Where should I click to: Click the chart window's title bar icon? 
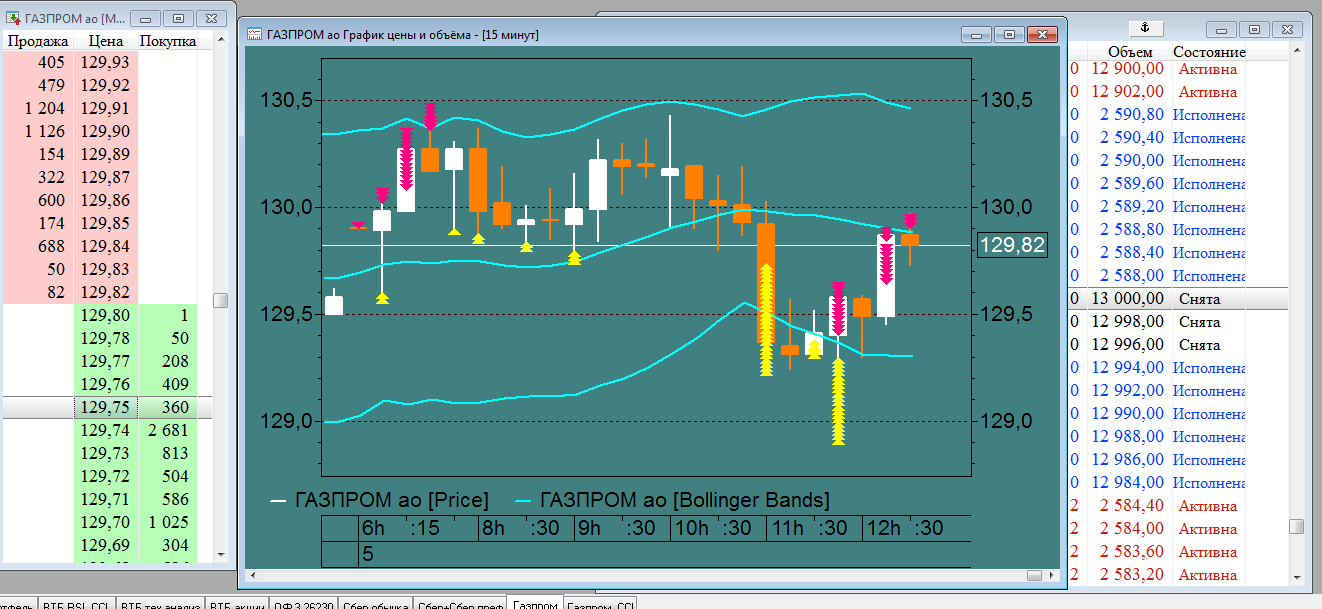point(254,34)
